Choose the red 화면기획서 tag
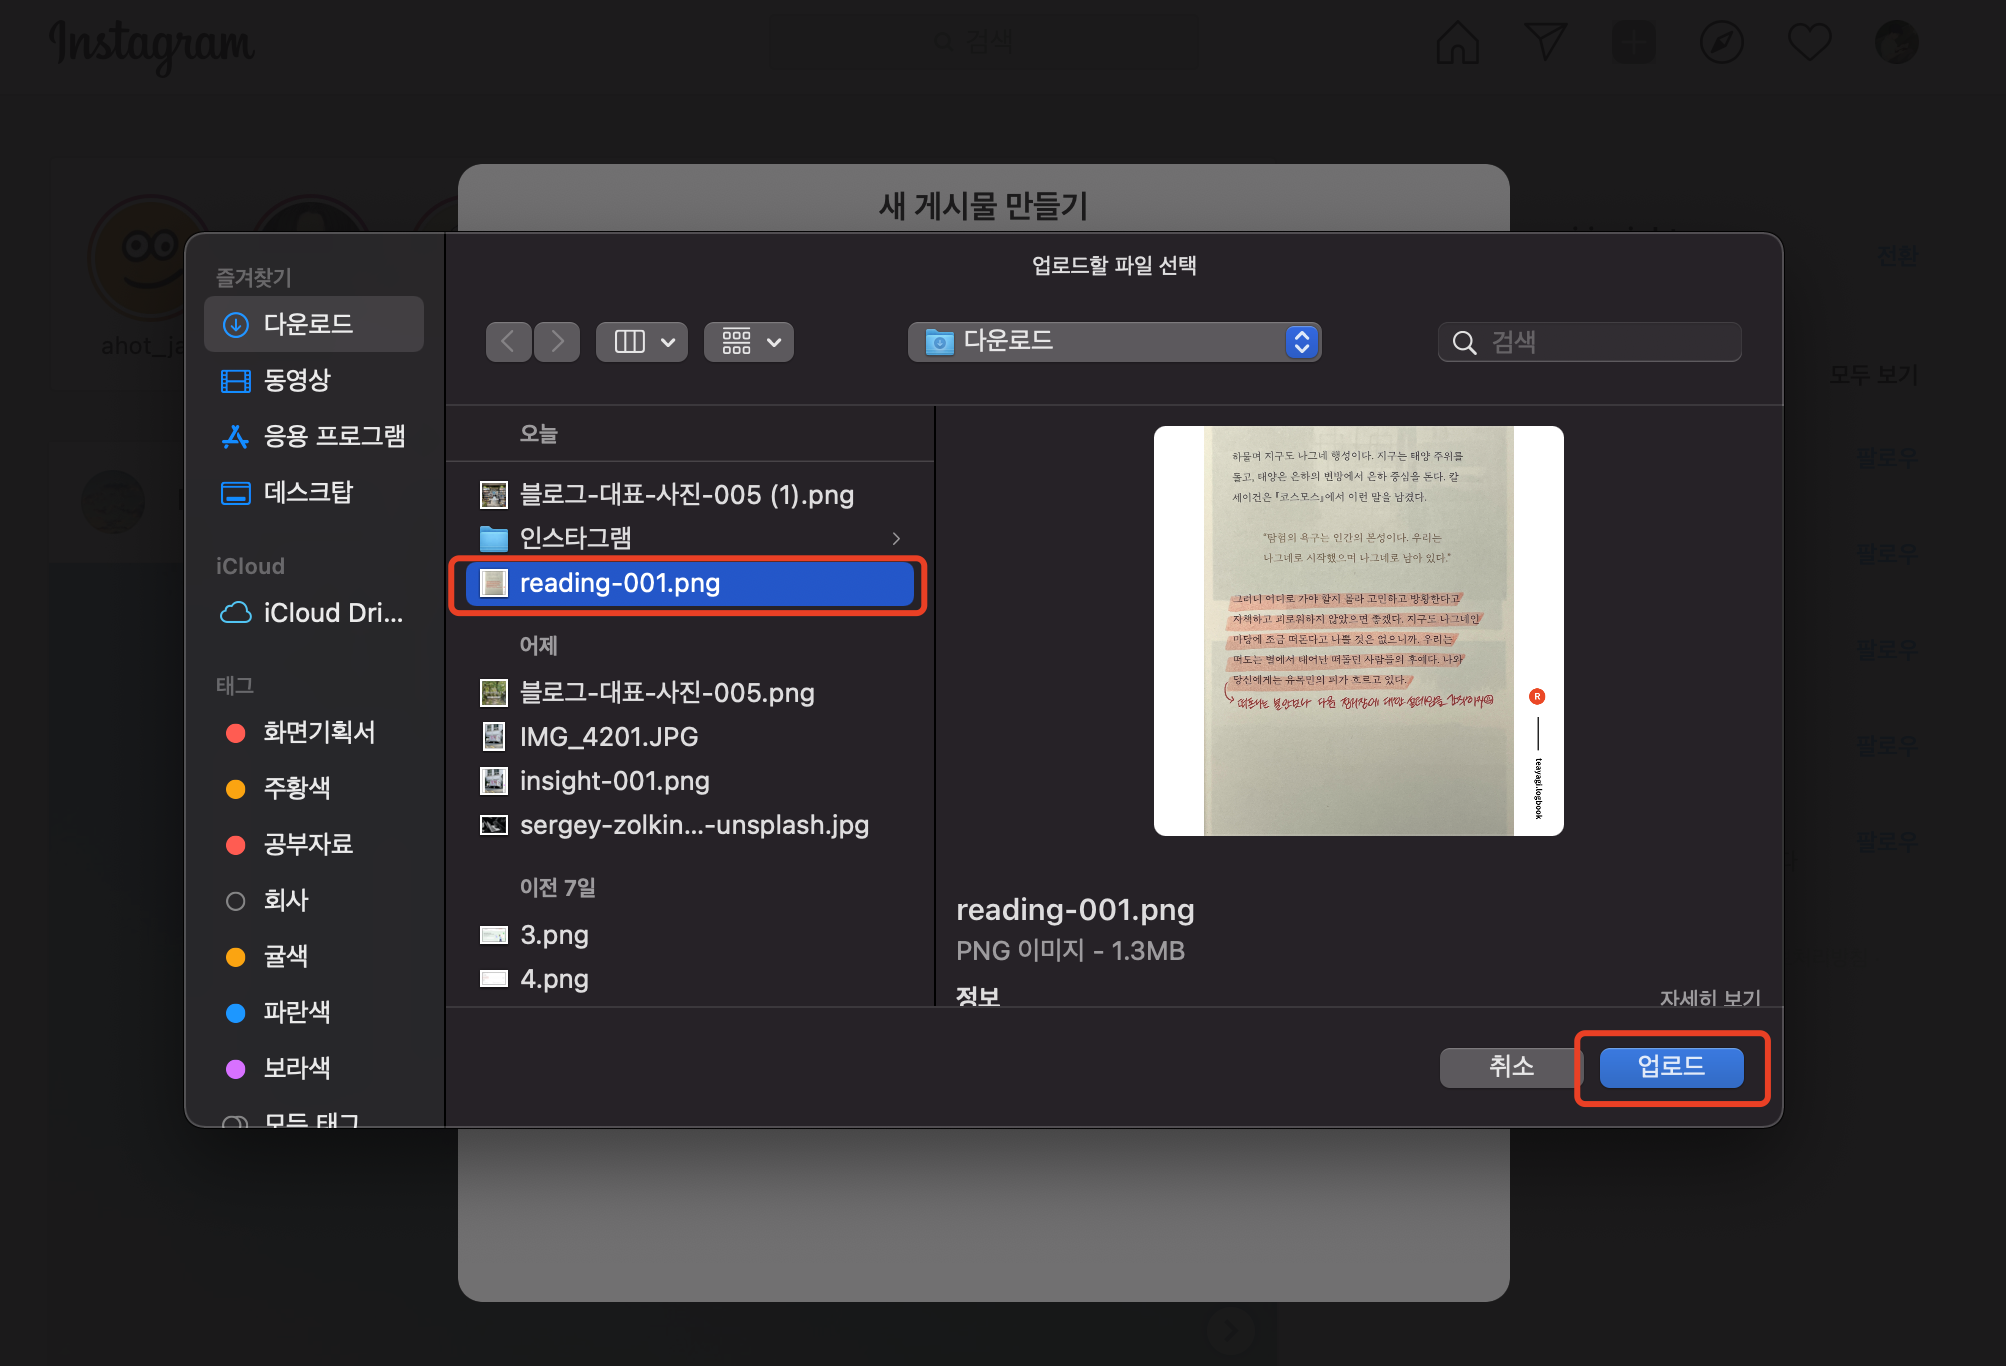Image resolution: width=2006 pixels, height=1366 pixels. pos(314,732)
